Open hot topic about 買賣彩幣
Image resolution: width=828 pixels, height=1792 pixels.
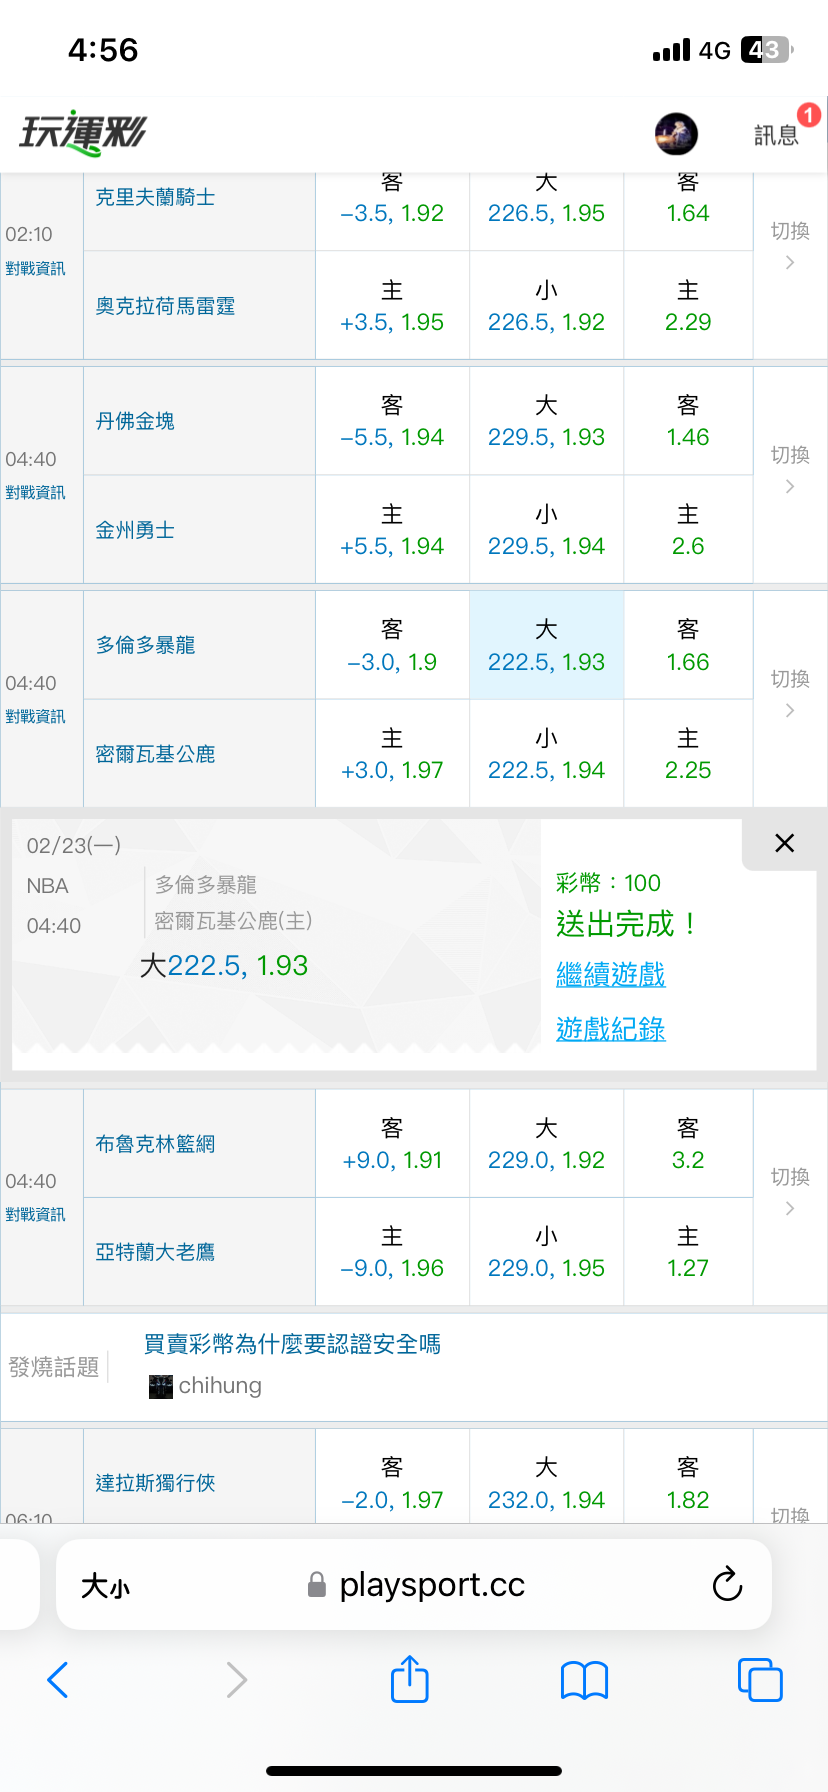click(292, 1344)
